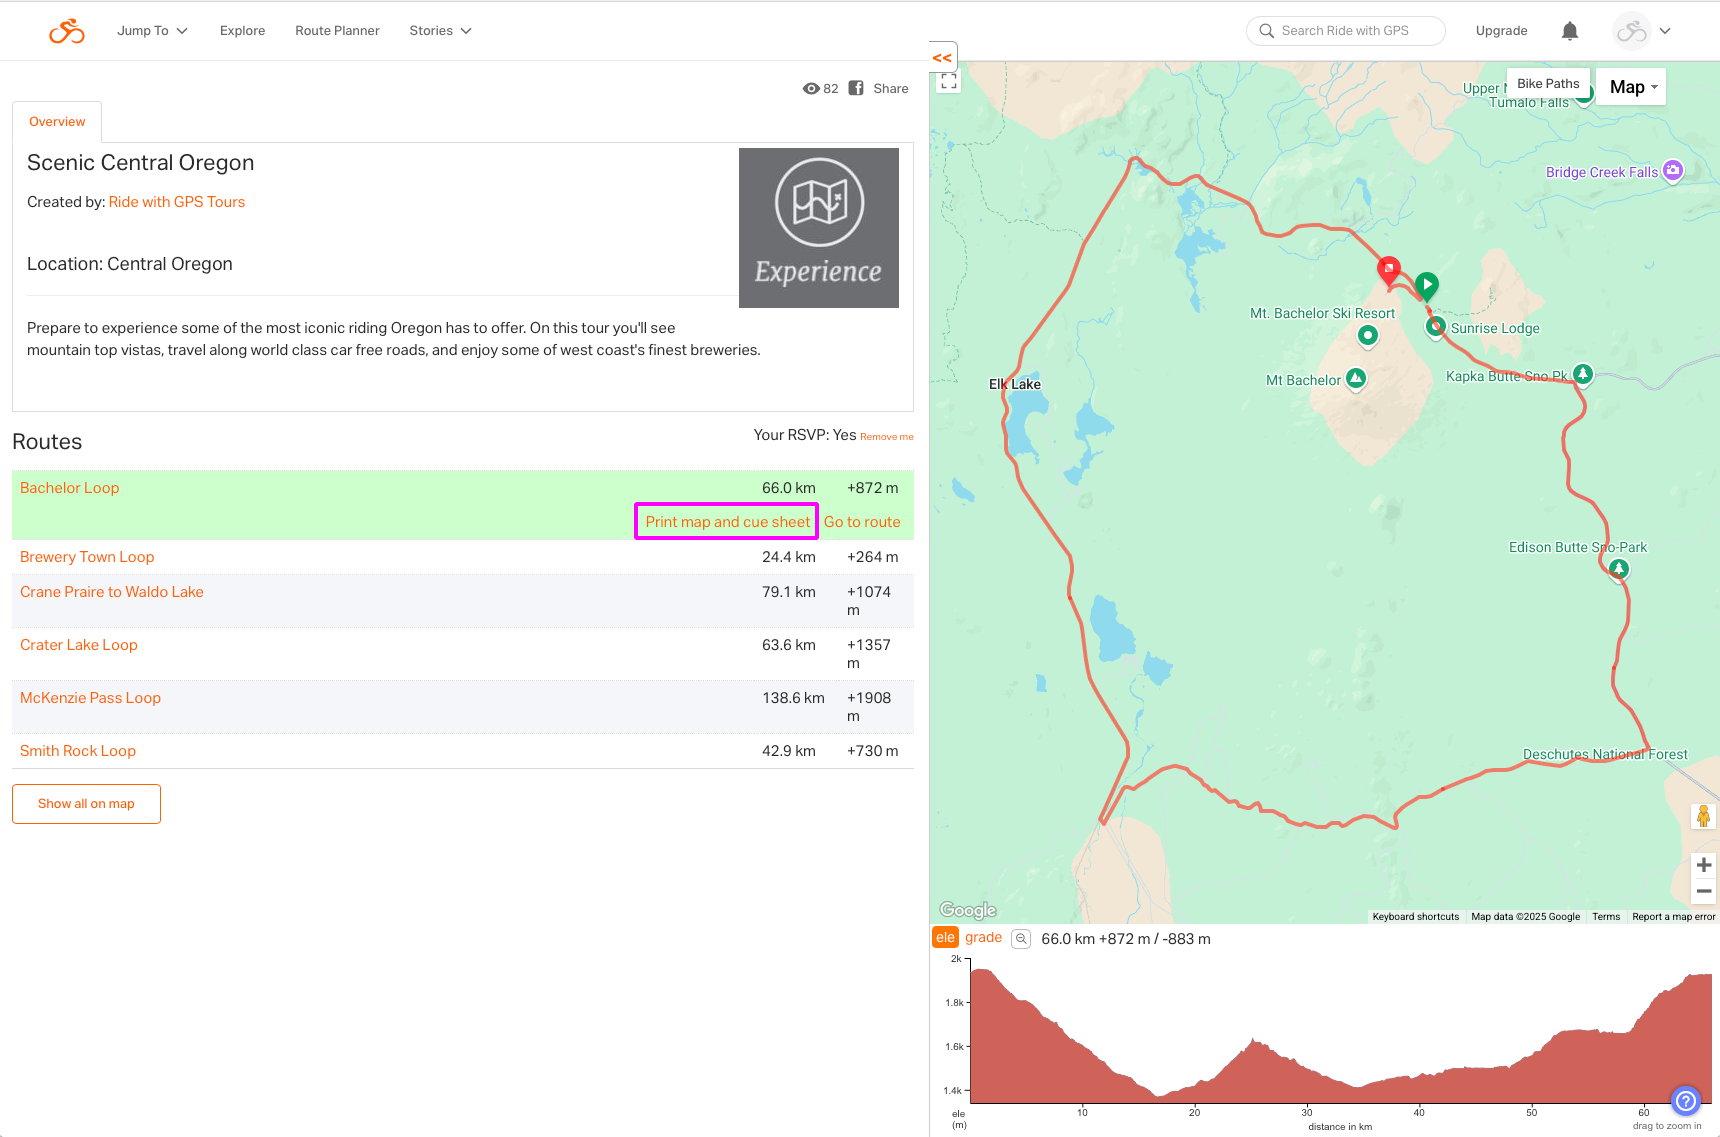Click the Ride with GPS logo
This screenshot has width=1720, height=1137.
(x=67, y=31)
